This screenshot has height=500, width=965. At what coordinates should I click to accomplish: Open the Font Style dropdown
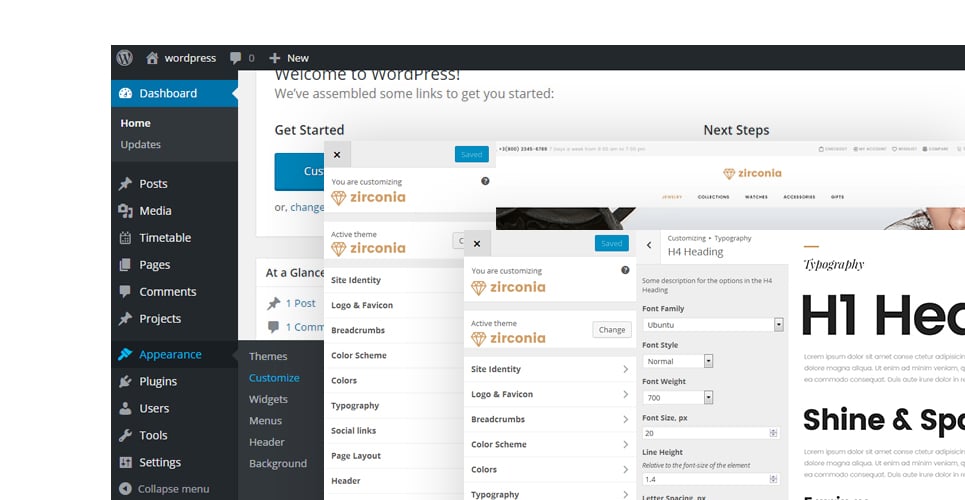coord(678,361)
